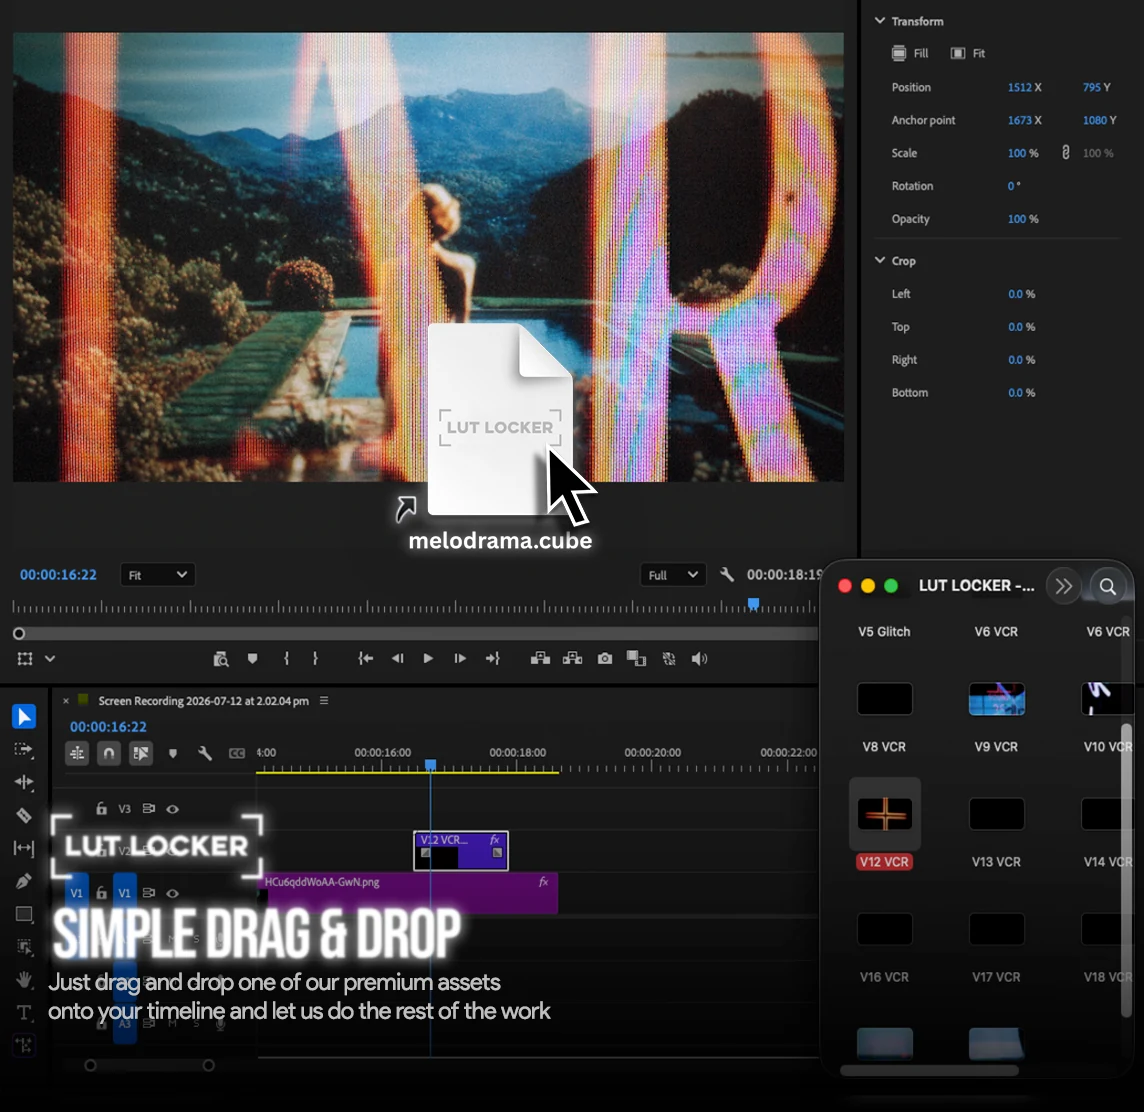Select the Selection arrow tool

point(23,717)
